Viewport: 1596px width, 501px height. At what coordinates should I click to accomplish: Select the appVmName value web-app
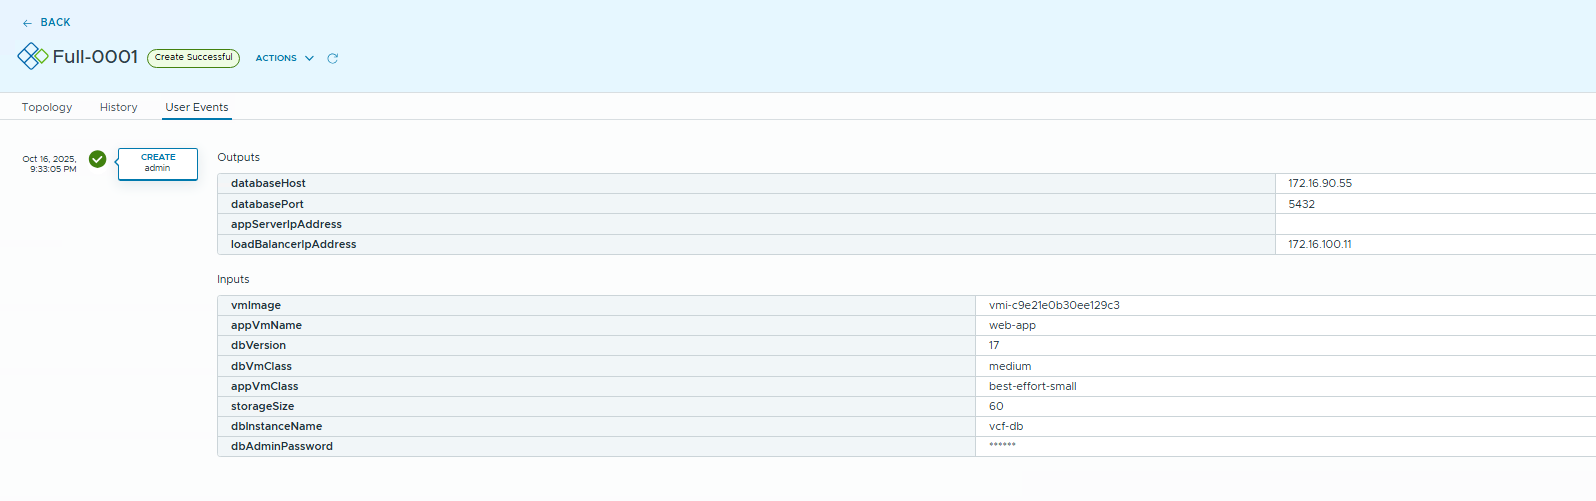(x=1012, y=325)
